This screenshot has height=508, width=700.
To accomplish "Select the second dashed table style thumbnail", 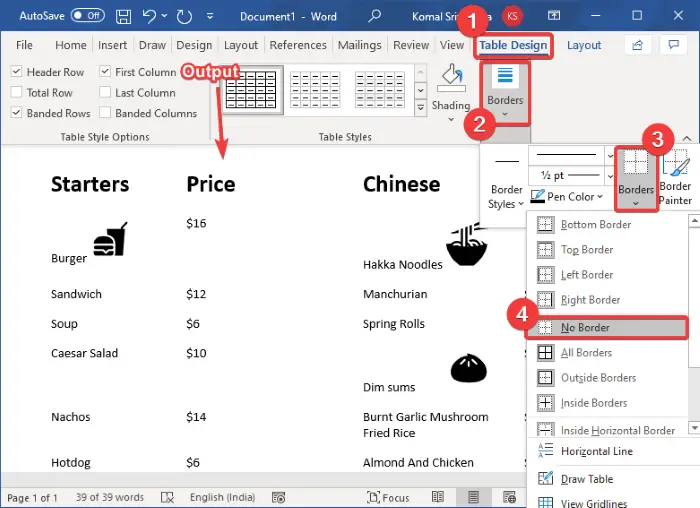I will click(315, 90).
